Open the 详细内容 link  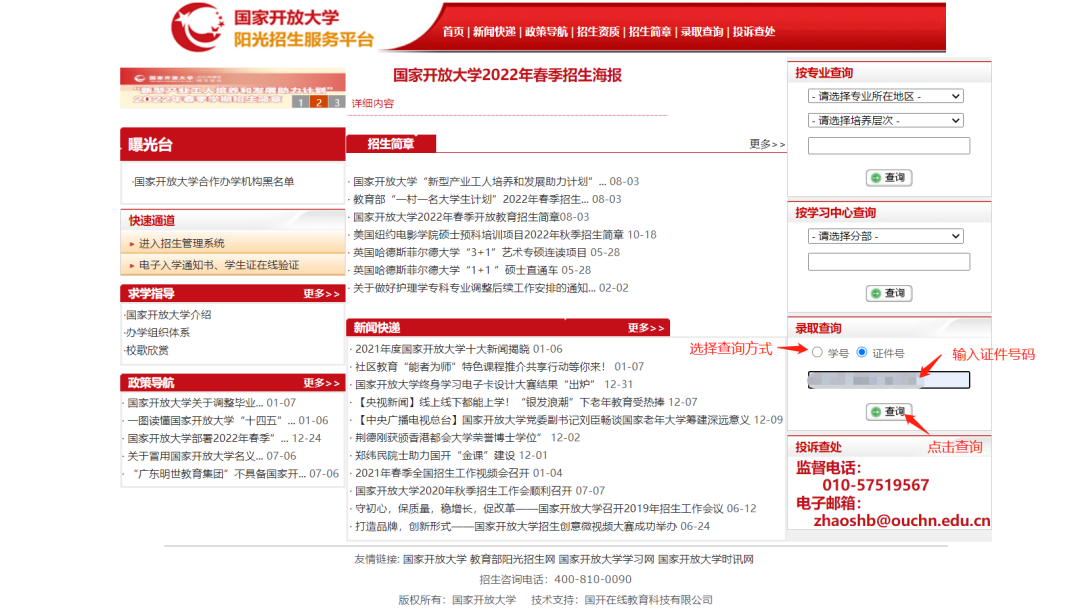tap(373, 103)
